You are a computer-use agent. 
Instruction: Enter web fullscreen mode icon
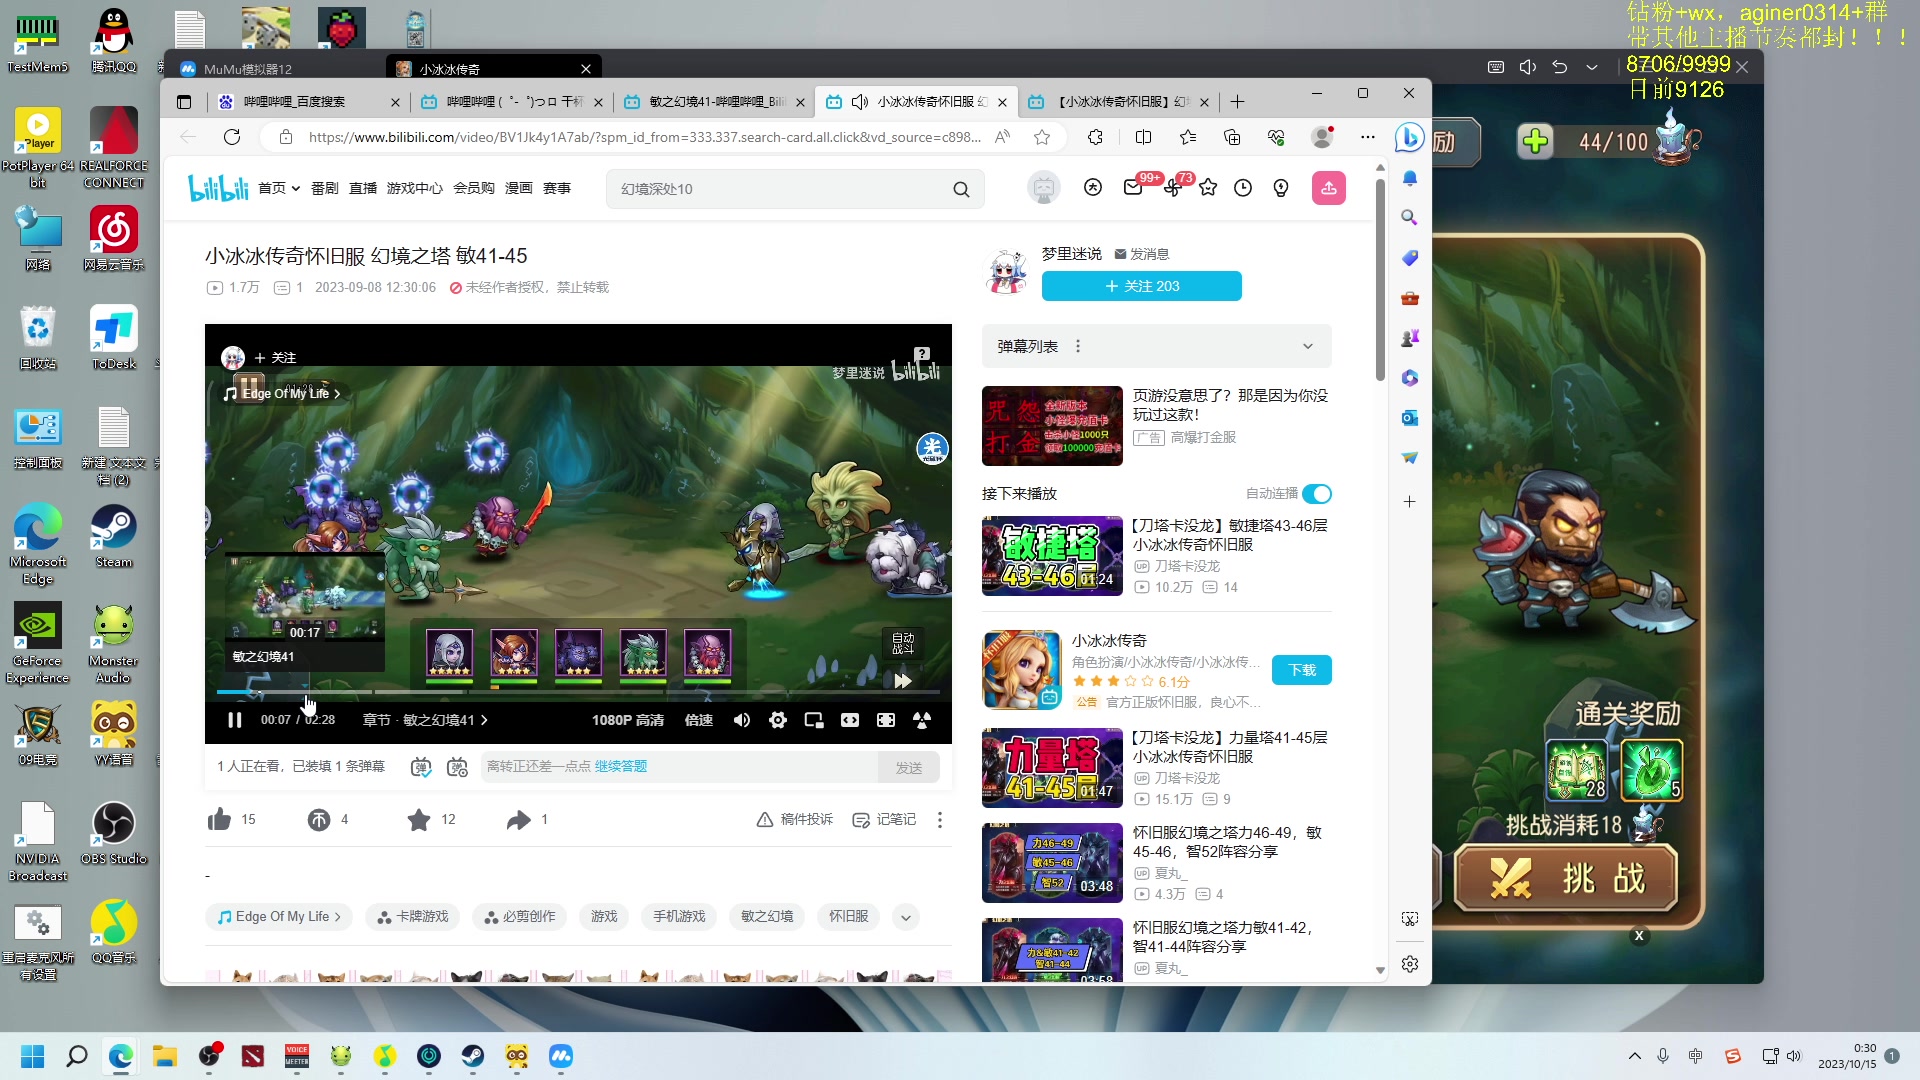[x=886, y=720]
